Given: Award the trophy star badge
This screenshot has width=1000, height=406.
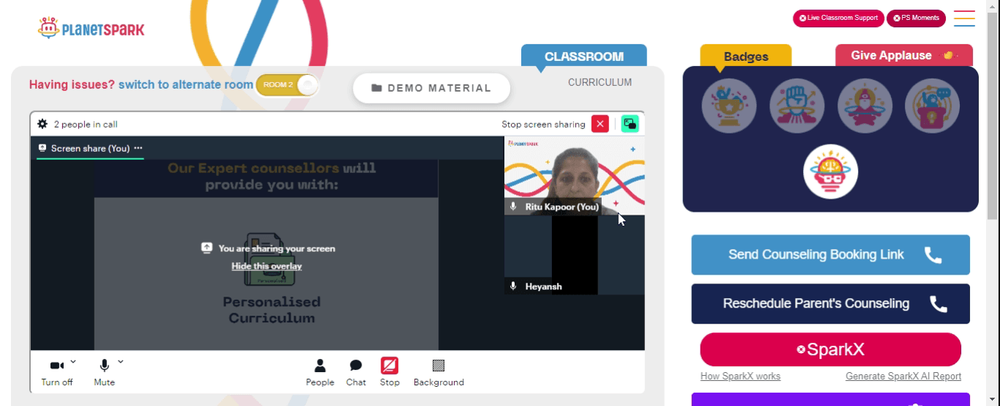Looking at the screenshot, I should pyautogui.click(x=729, y=106).
